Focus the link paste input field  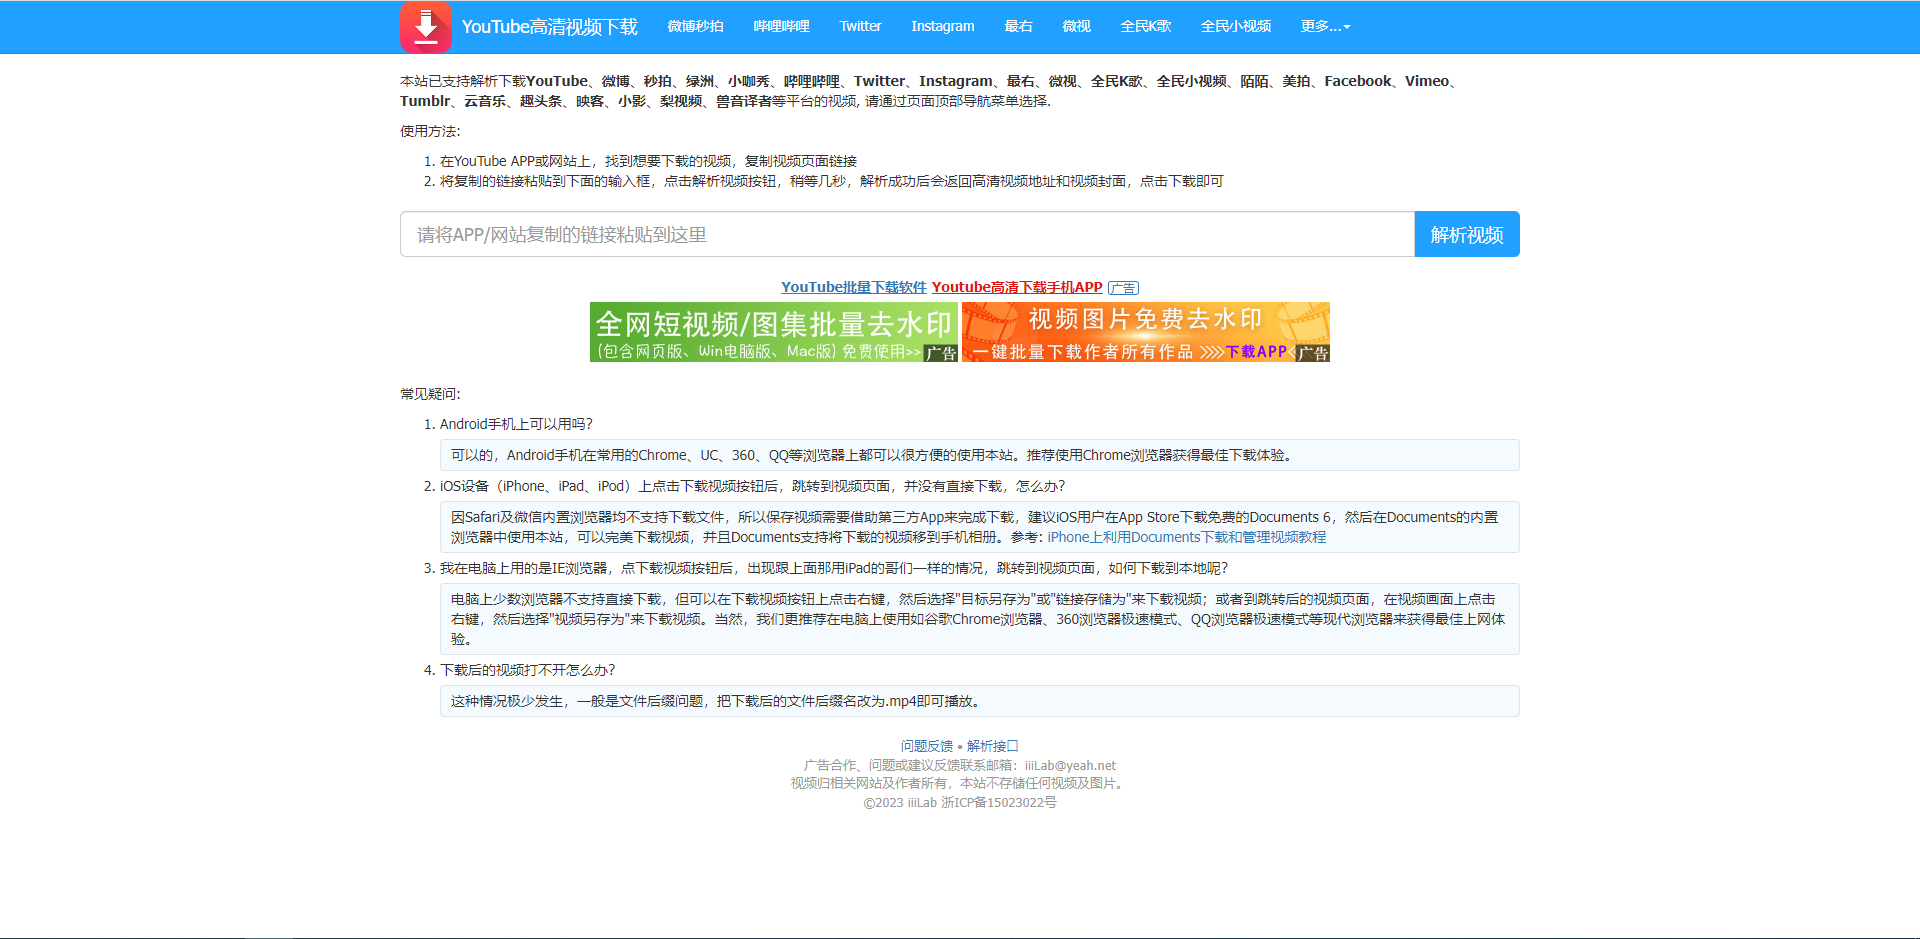tap(907, 234)
